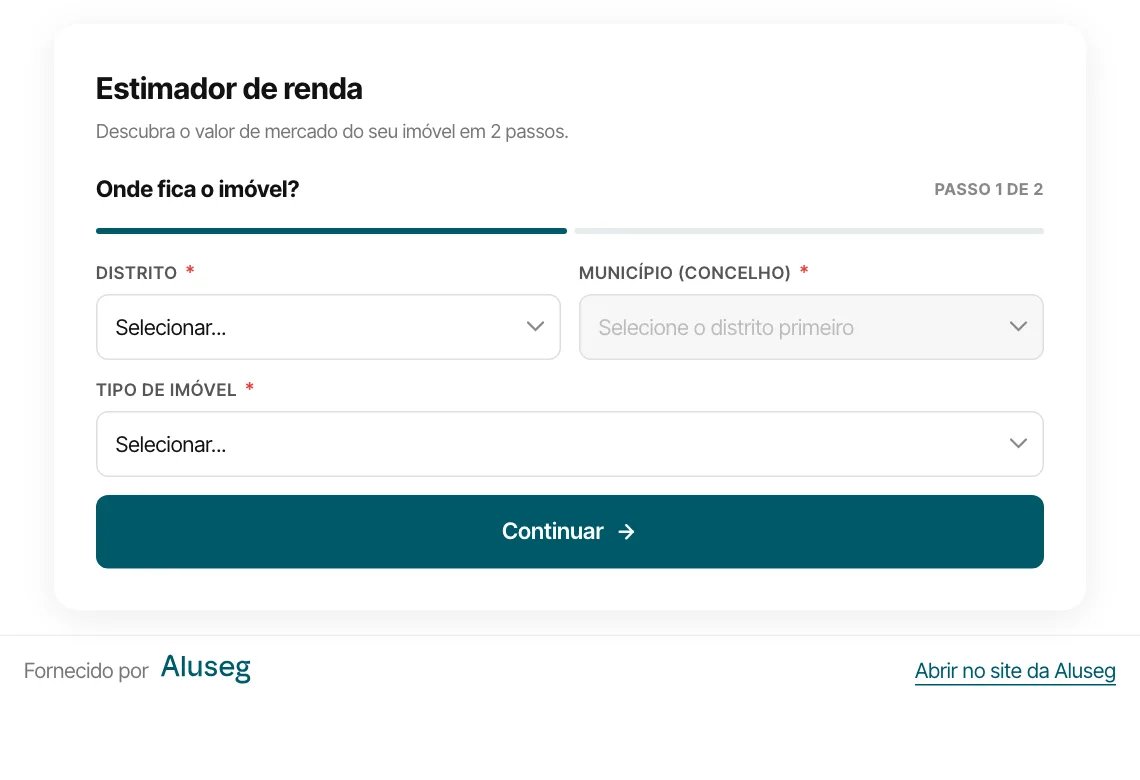Click the Estimador de renda heading
1140x780 pixels.
229,89
